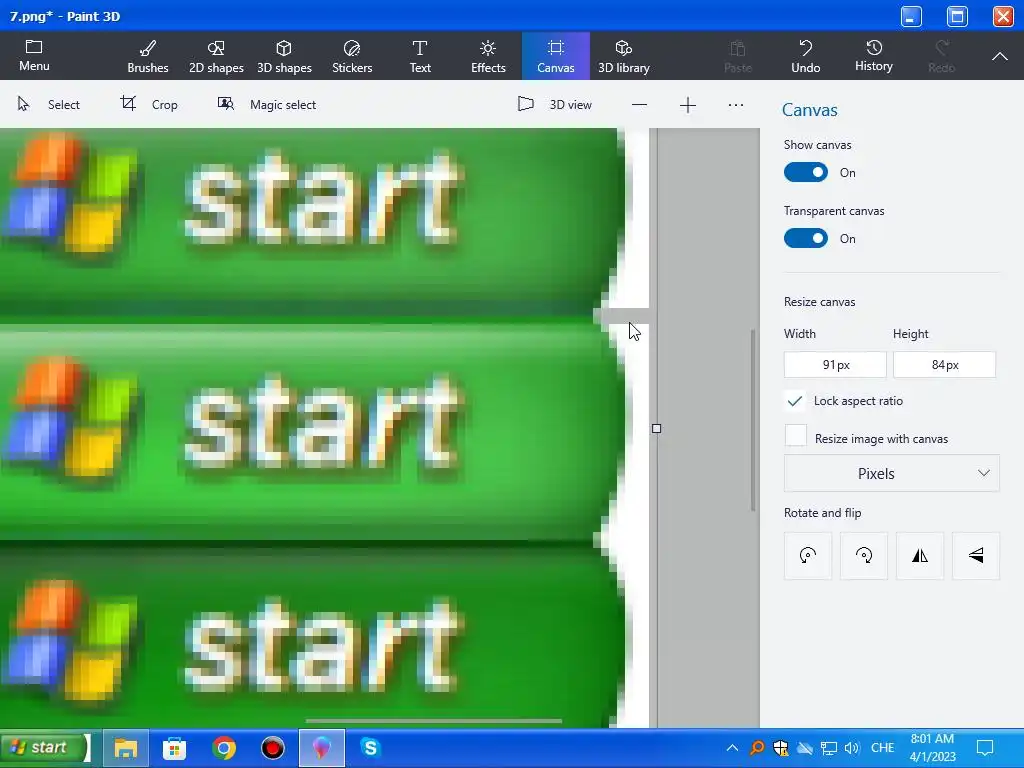Click the canvas right-edge resize handle
Viewport: 1024px width, 768px height.
[656, 428]
